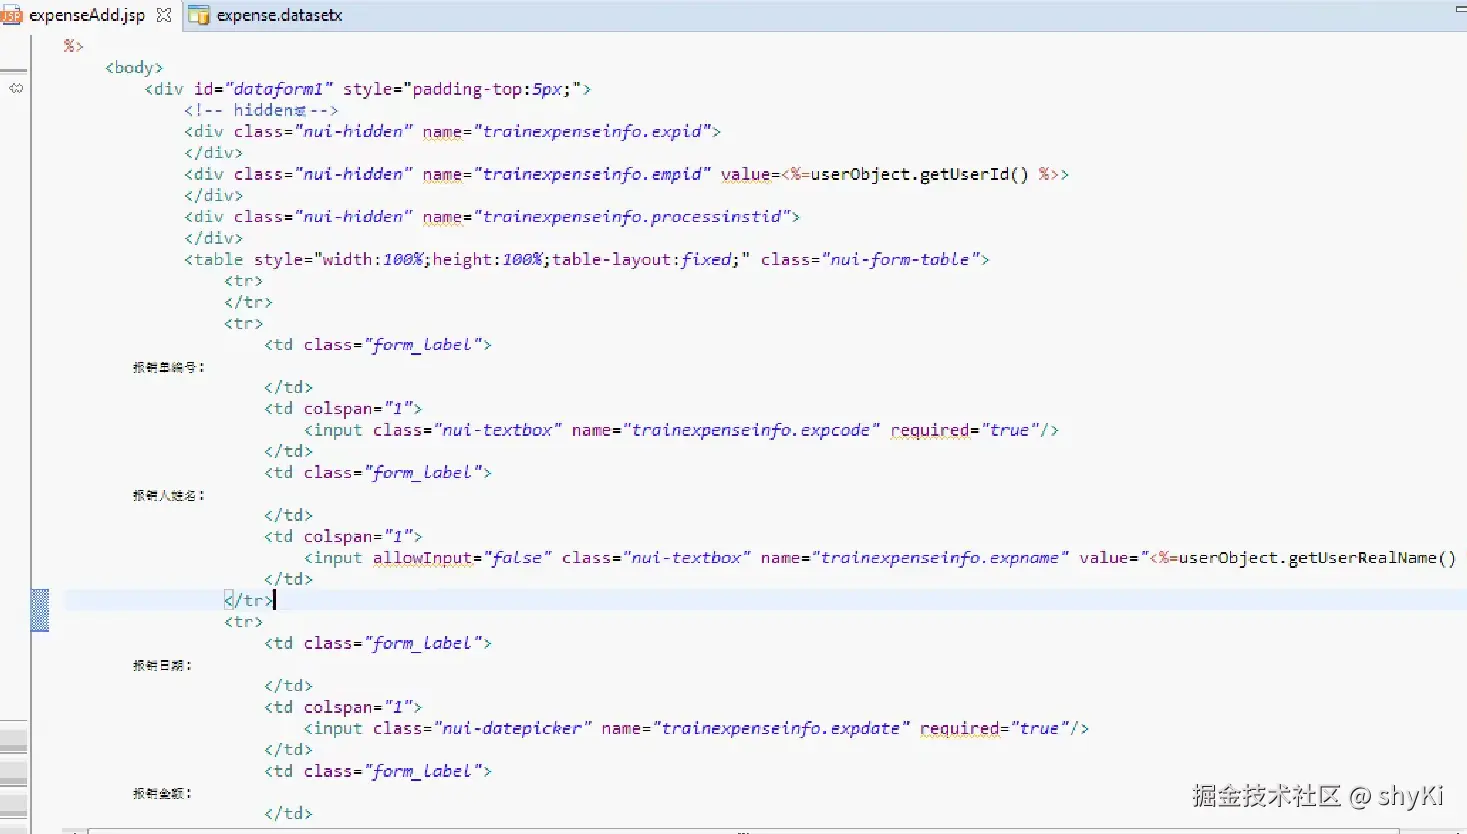Minimize the editor area using top-right icon
Image resolution: width=1467 pixels, height=834 pixels.
tap(1460, 9)
